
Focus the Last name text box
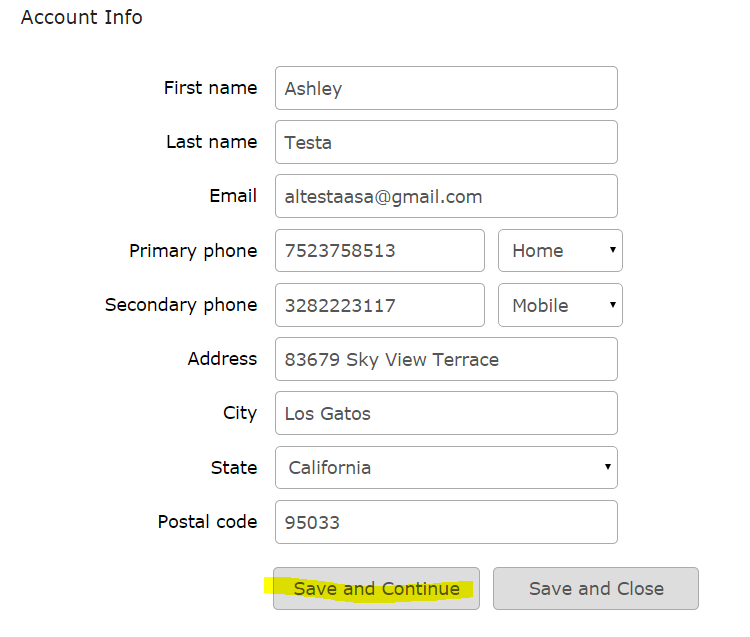(x=446, y=142)
